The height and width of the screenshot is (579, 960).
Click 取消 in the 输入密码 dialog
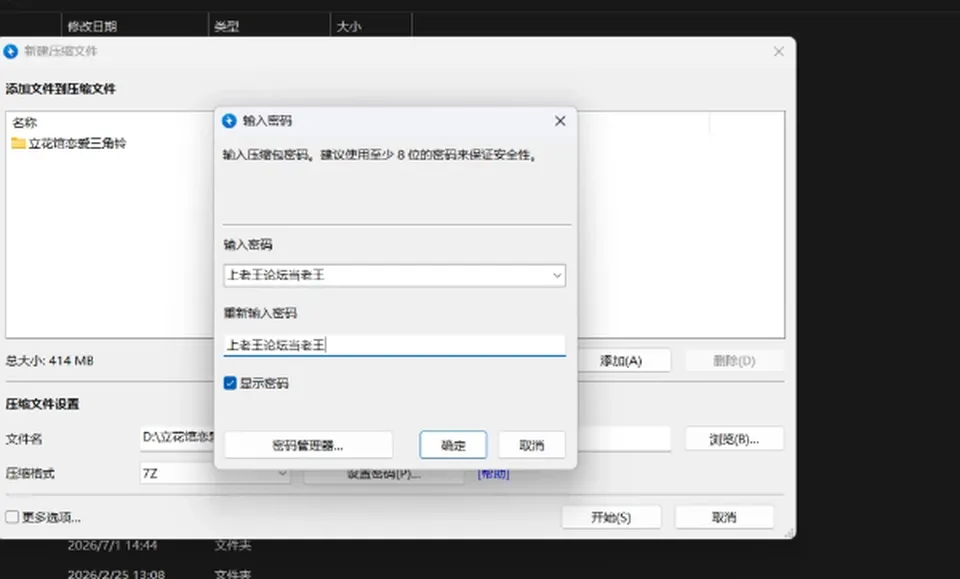coord(531,445)
